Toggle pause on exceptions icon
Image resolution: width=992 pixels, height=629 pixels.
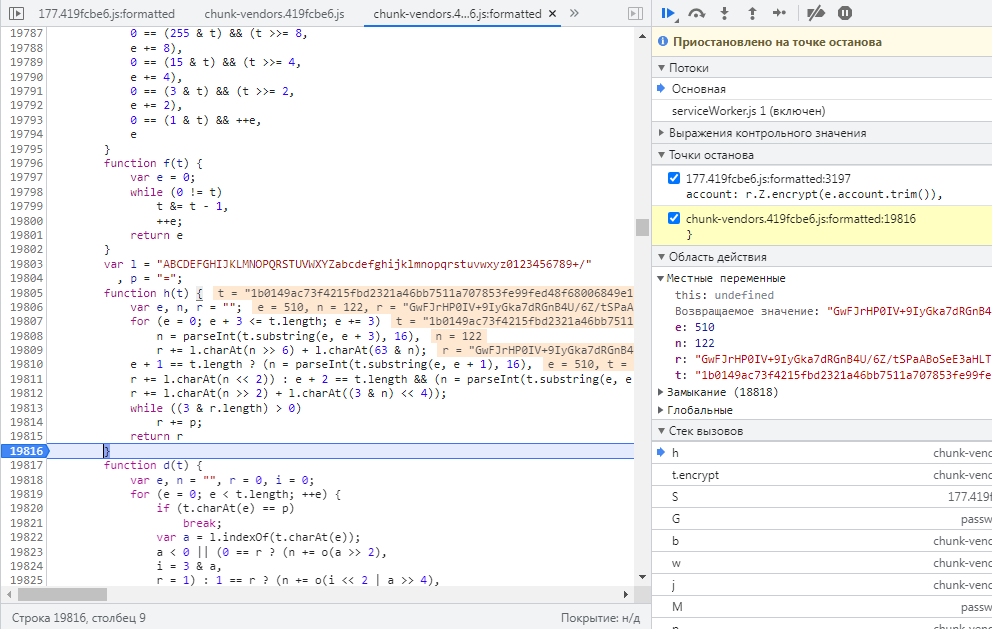point(845,13)
